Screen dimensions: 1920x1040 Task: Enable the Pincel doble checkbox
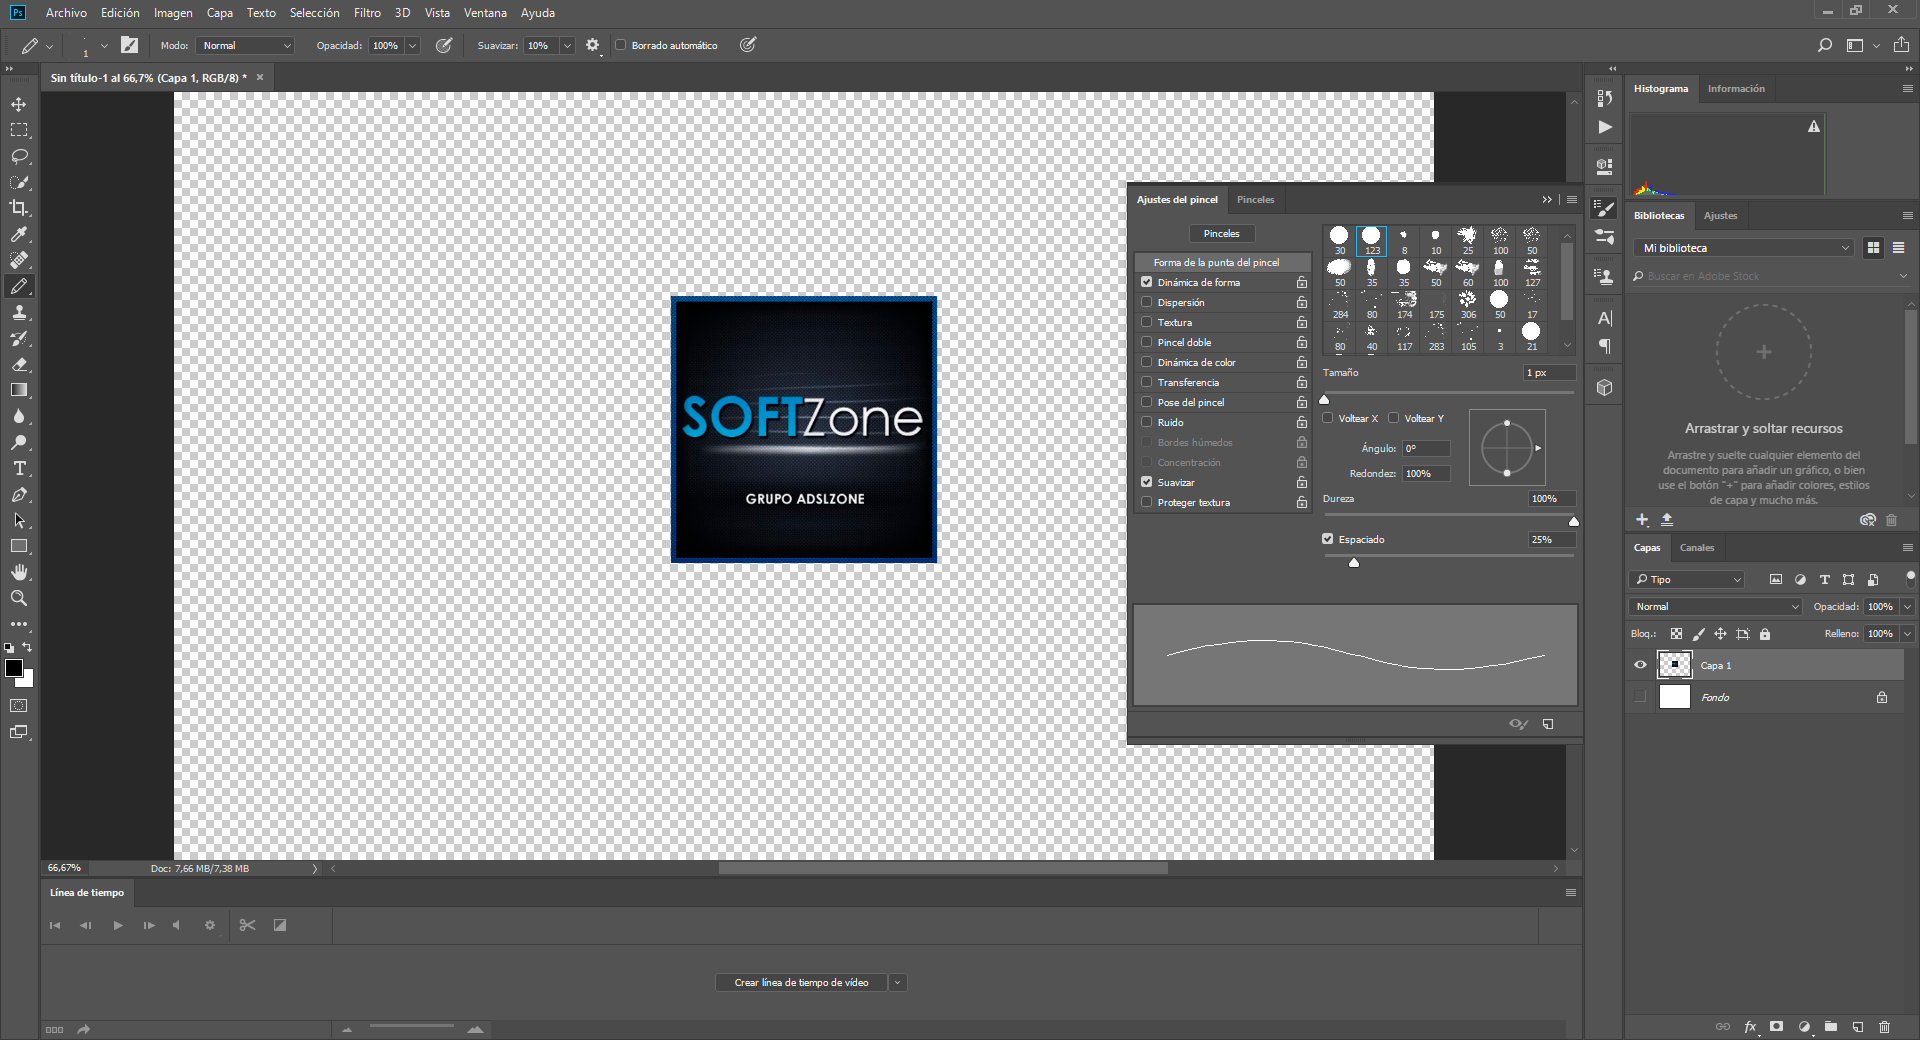coord(1147,342)
